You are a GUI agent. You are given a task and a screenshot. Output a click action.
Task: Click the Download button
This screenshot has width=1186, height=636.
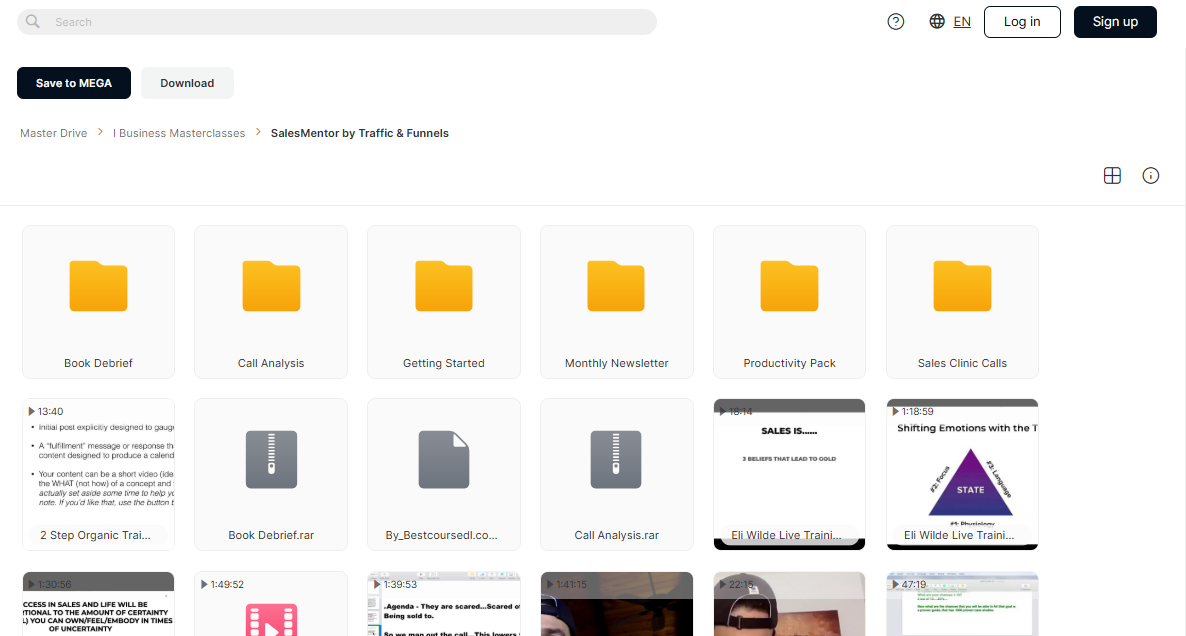(x=187, y=83)
